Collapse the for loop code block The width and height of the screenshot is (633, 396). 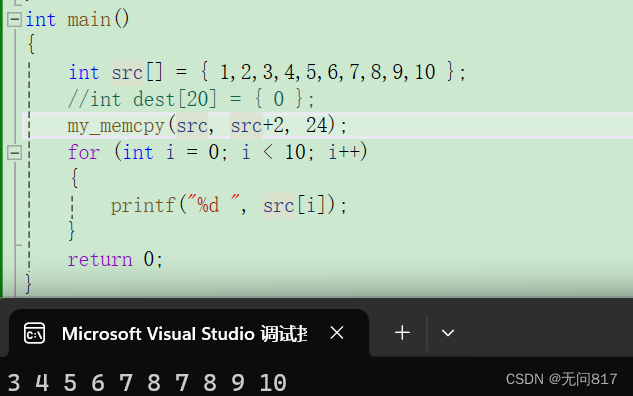click(x=15, y=153)
